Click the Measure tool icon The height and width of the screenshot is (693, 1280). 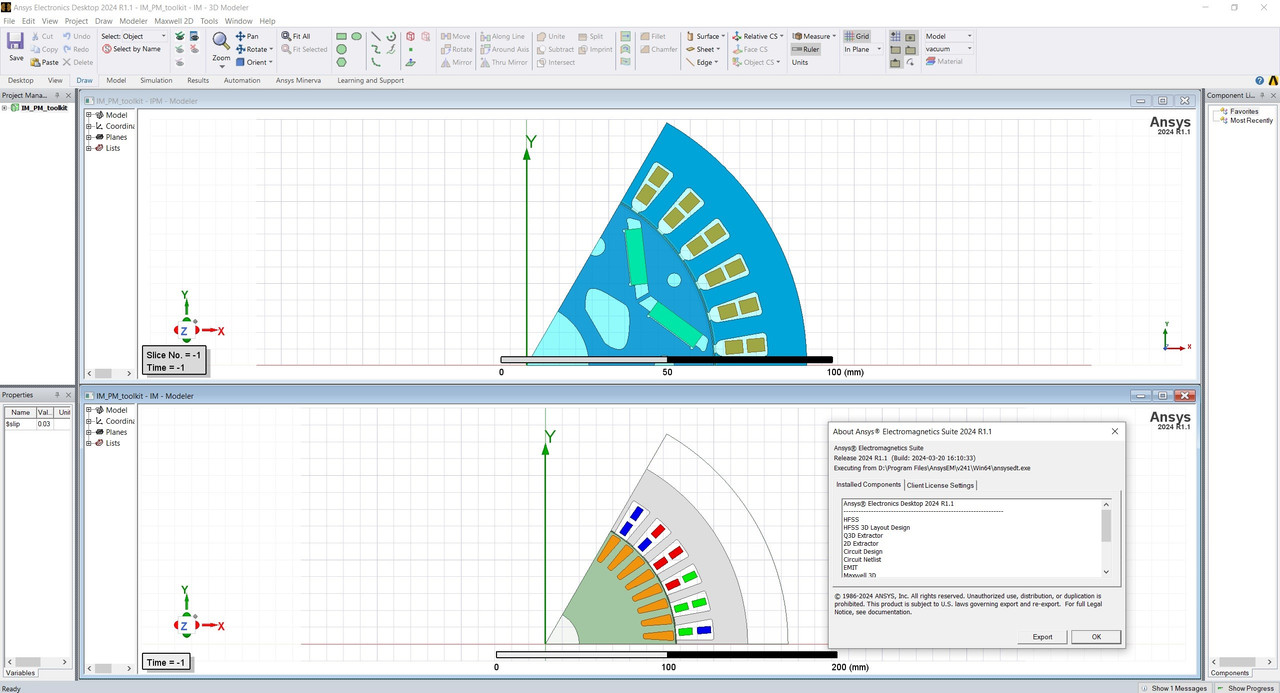click(796, 36)
